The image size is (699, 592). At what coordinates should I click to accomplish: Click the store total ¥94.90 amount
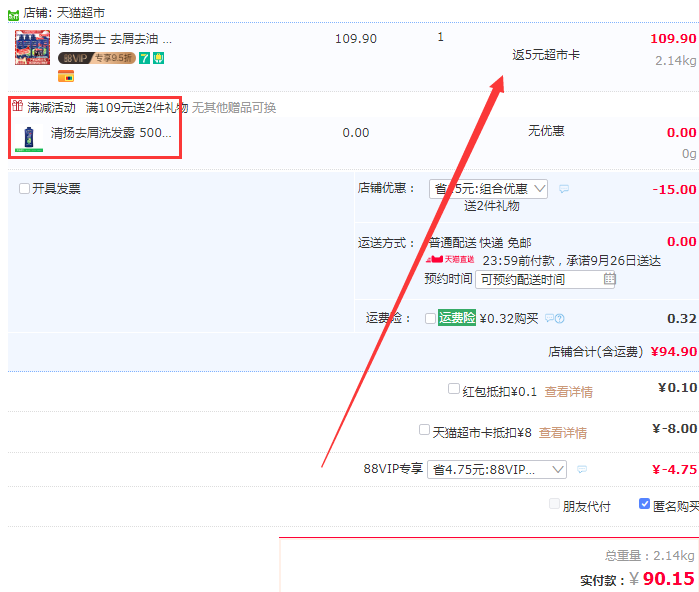tap(674, 352)
